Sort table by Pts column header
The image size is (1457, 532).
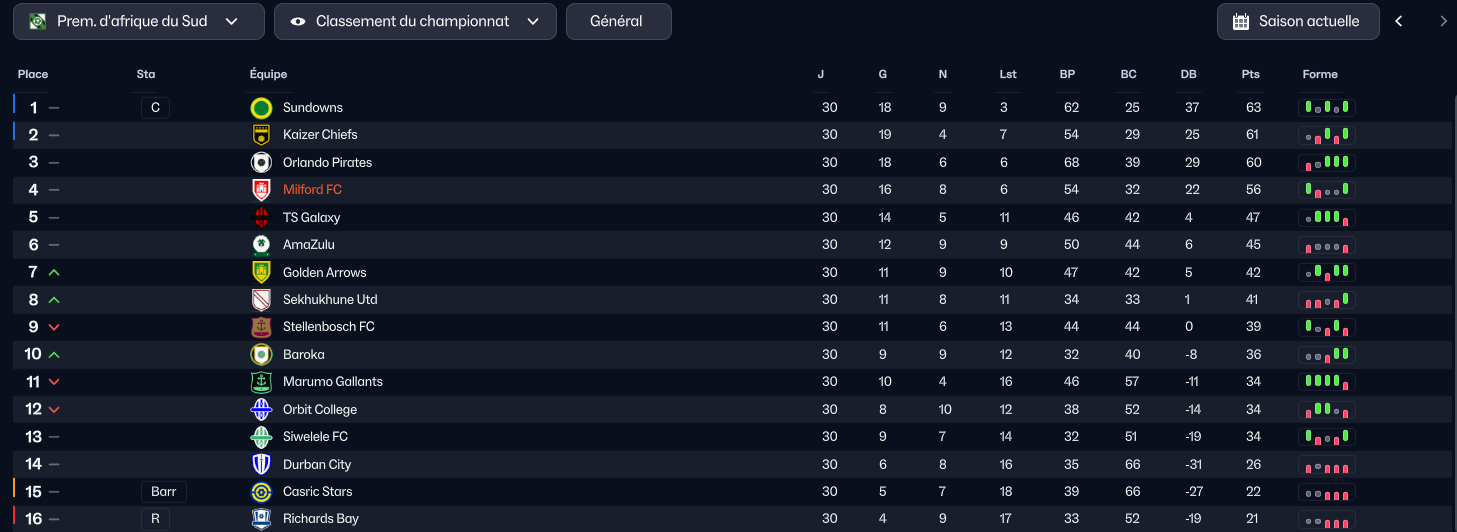point(1250,75)
